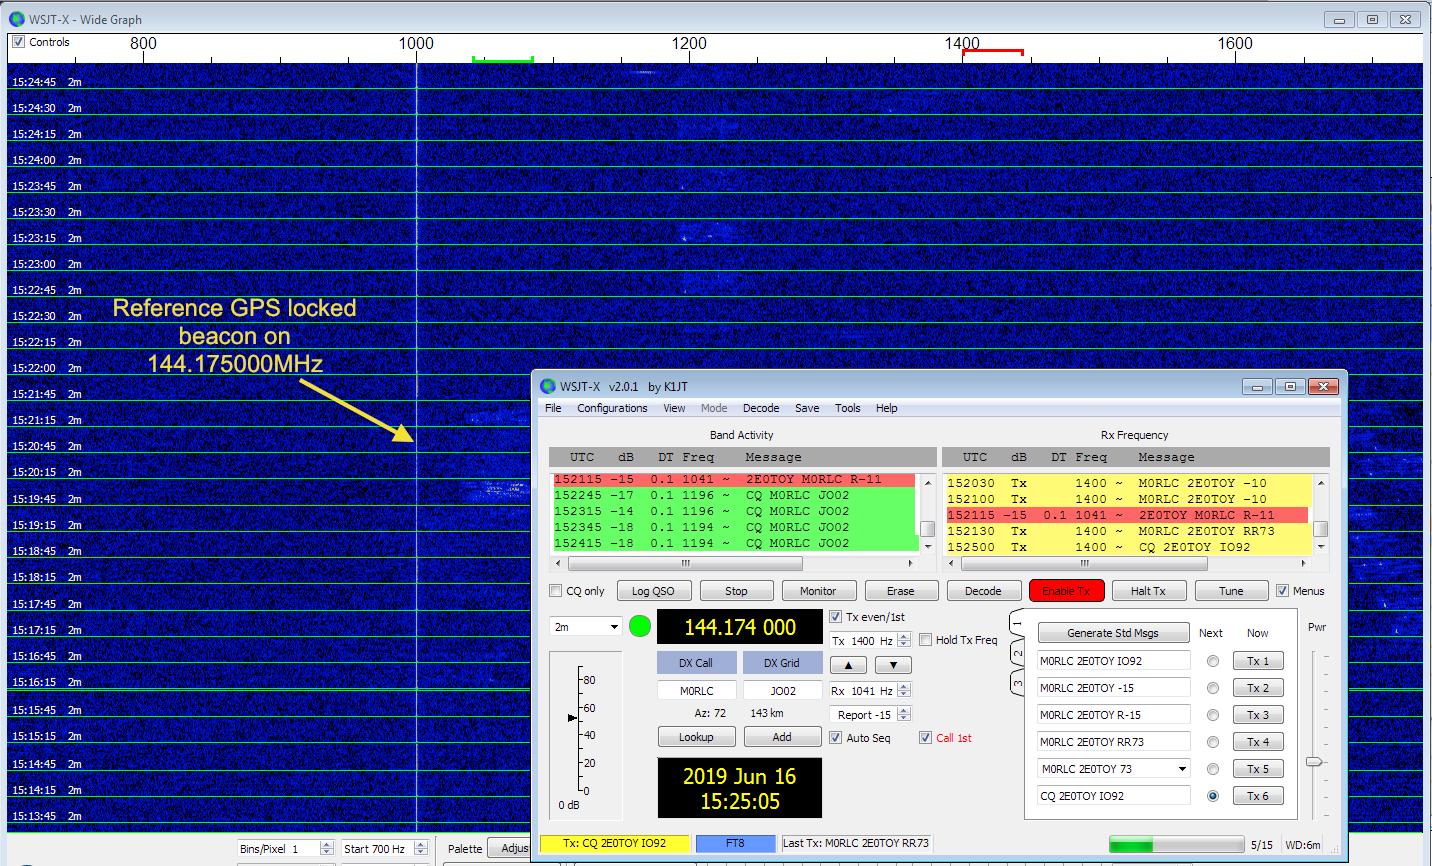
Task: Click Generate Std Msgs button
Action: (x=1113, y=633)
